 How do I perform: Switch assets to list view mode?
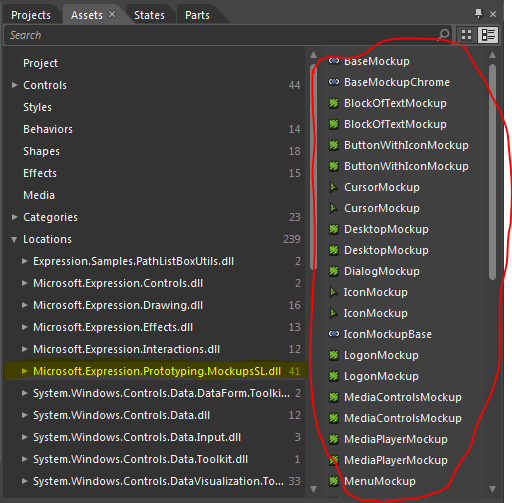(x=488, y=35)
